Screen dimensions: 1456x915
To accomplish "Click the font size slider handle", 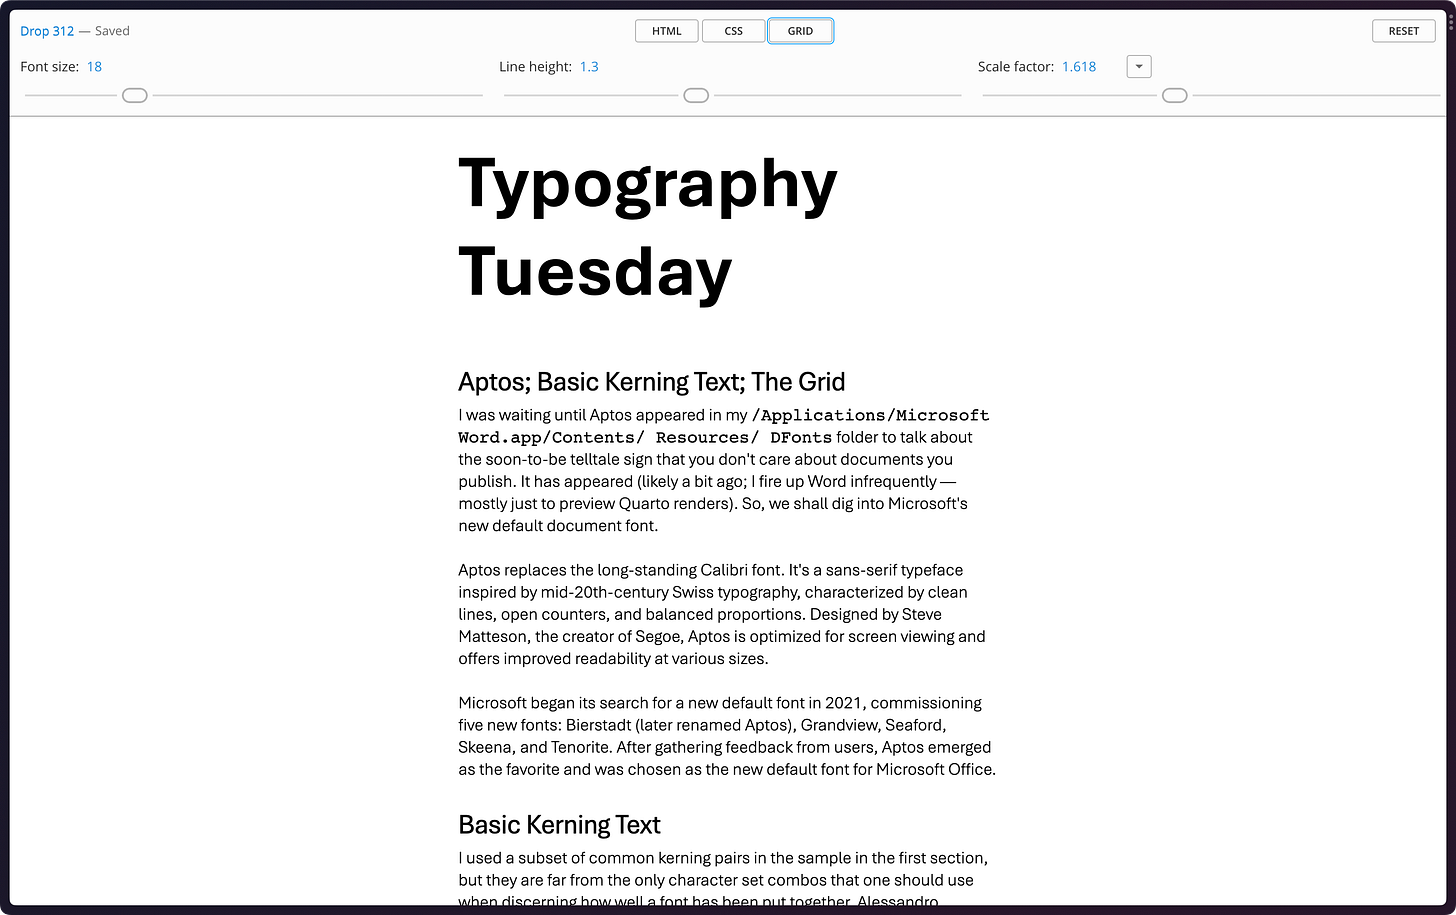I will point(135,96).
